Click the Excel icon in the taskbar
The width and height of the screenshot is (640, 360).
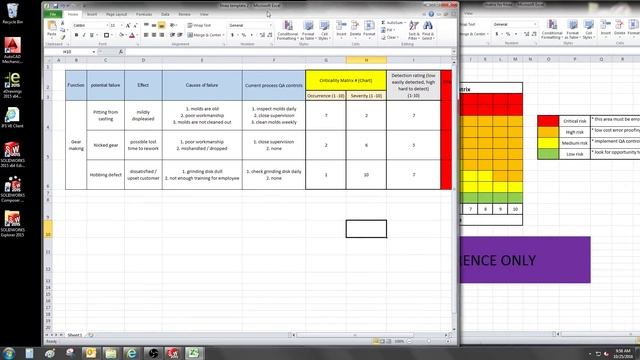click(193, 353)
